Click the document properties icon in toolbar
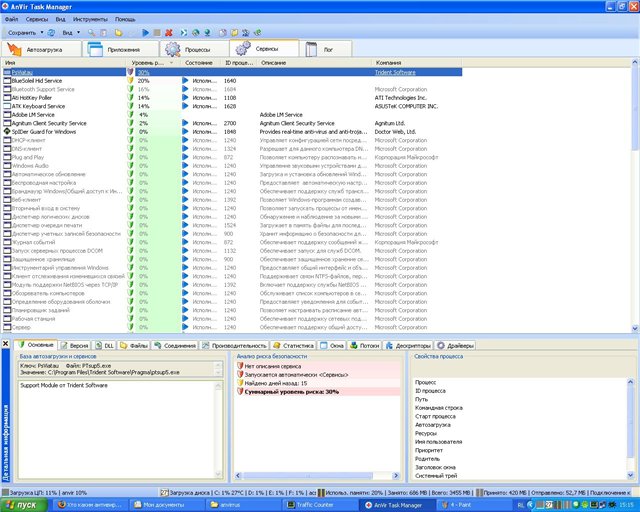 point(222,33)
